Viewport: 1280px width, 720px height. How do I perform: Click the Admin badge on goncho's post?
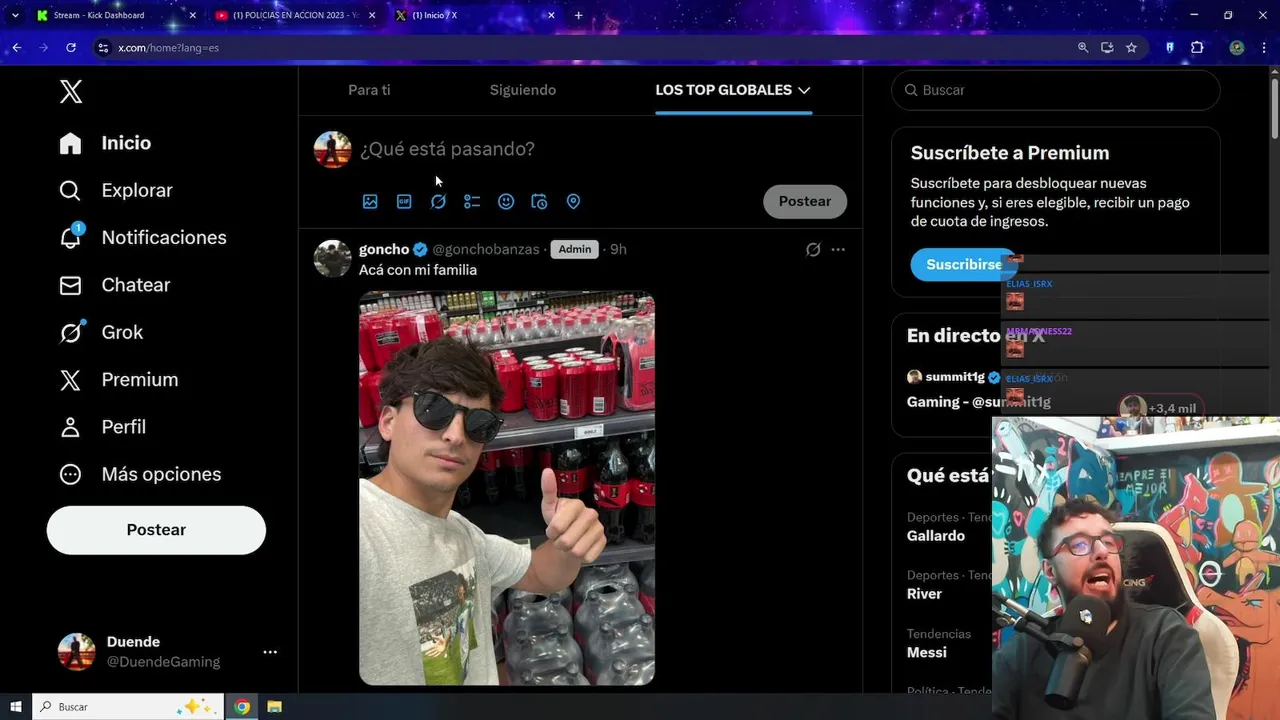coord(574,249)
